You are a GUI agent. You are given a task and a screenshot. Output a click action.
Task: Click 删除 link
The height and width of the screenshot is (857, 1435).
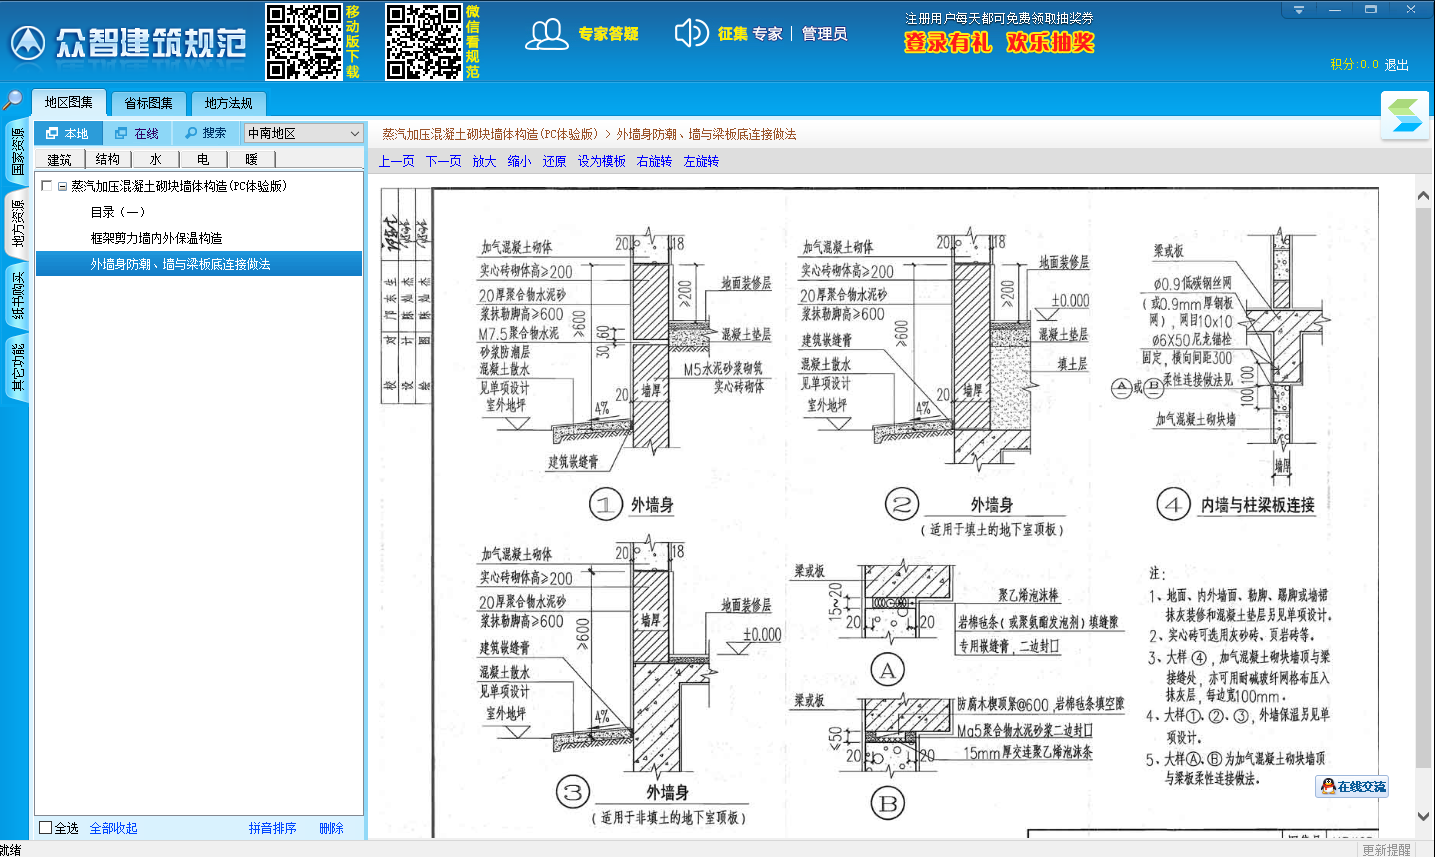click(x=331, y=828)
